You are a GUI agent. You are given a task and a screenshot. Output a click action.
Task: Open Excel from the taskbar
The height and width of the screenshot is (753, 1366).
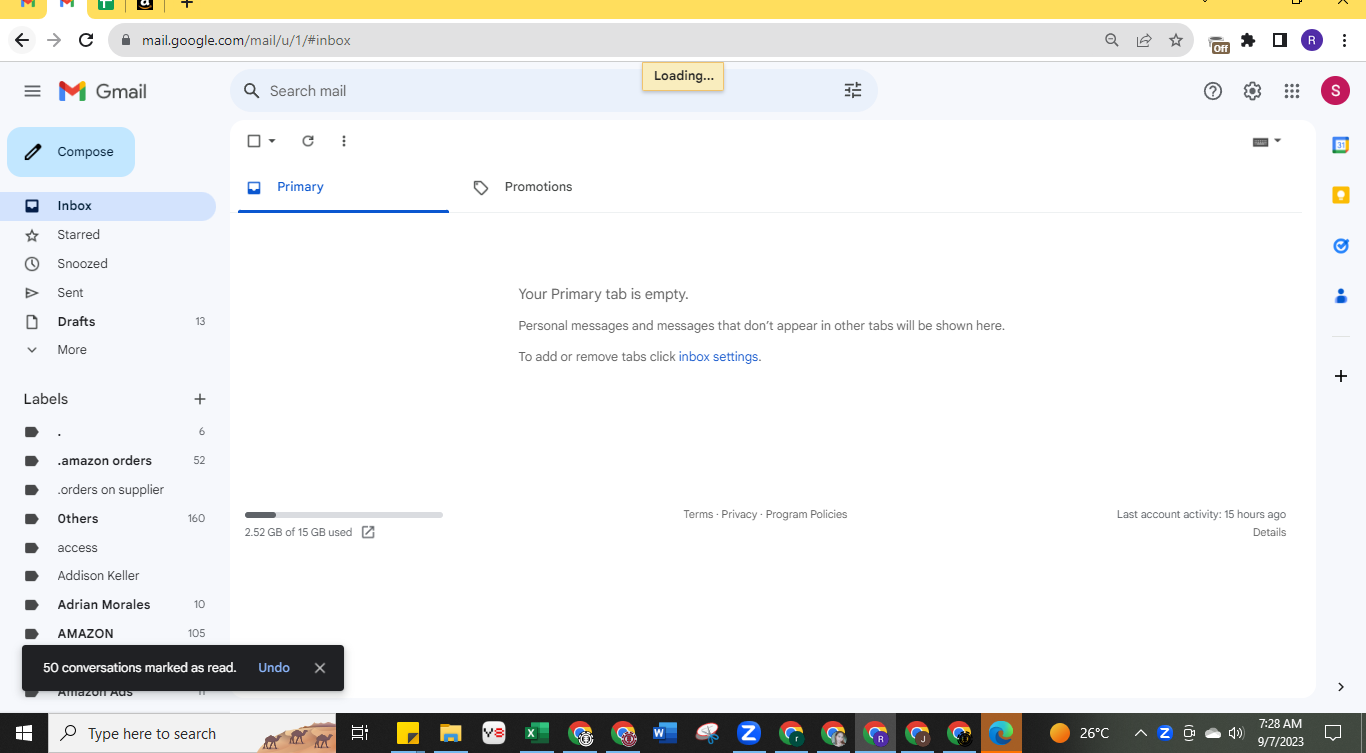click(x=536, y=733)
